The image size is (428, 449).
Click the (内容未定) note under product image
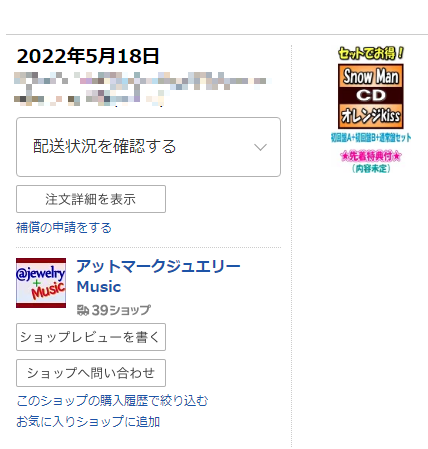(x=371, y=168)
